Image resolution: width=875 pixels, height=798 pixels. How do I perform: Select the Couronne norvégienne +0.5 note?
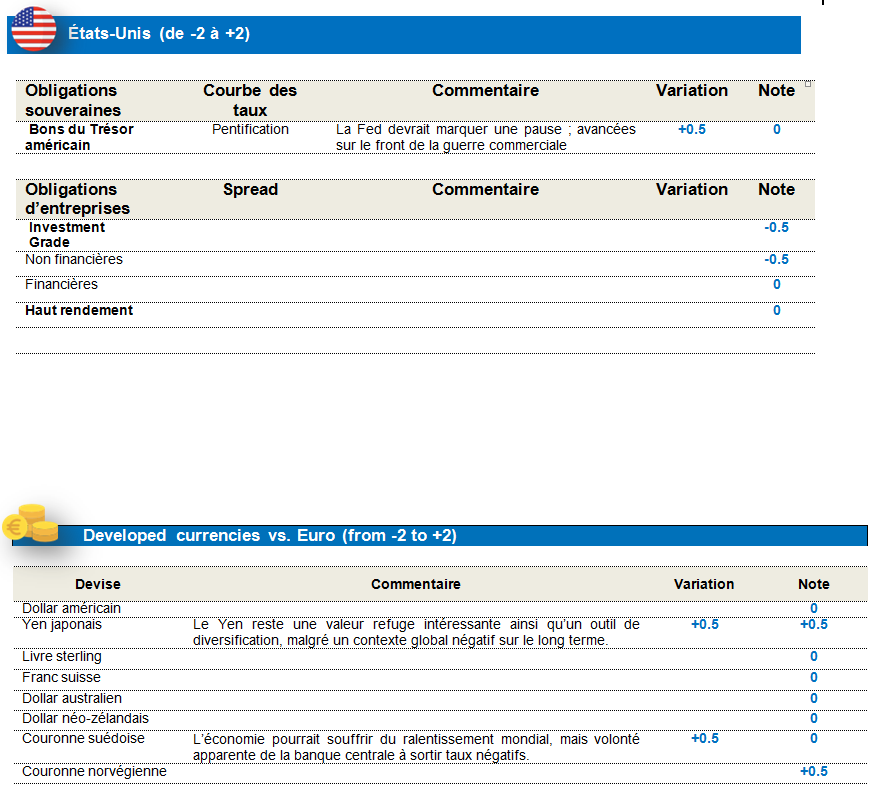[x=813, y=772]
